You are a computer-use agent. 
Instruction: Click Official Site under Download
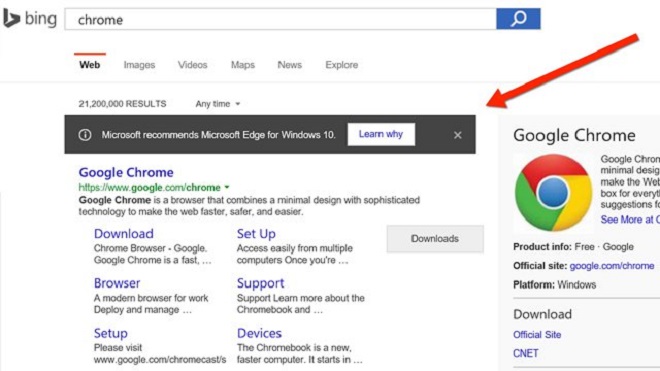537,335
